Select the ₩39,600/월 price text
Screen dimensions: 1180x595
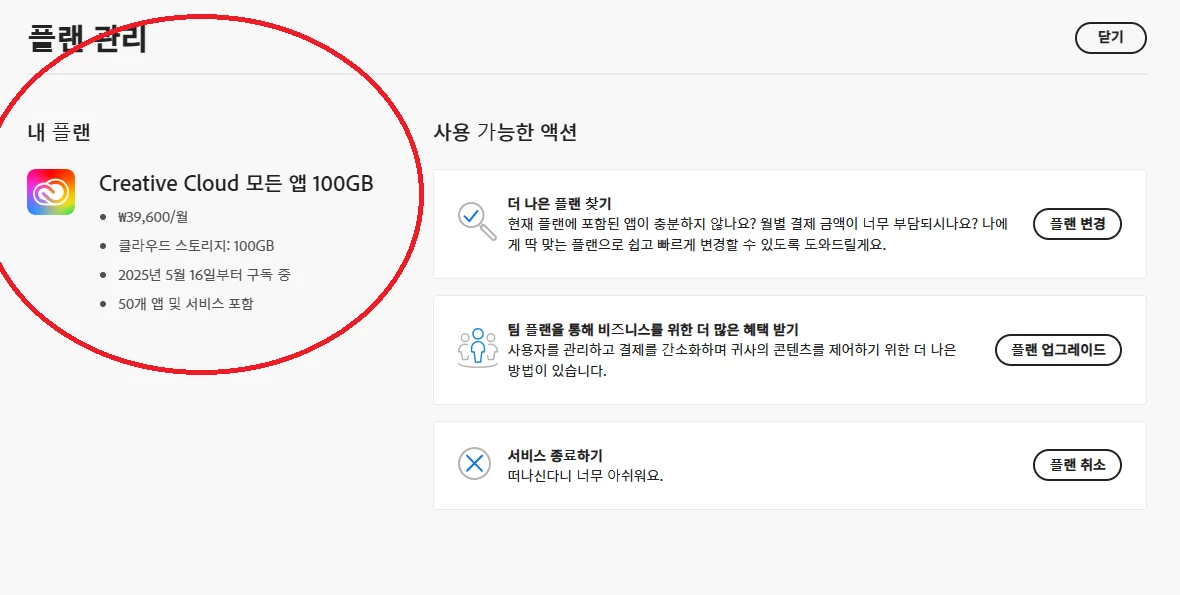click(x=153, y=217)
